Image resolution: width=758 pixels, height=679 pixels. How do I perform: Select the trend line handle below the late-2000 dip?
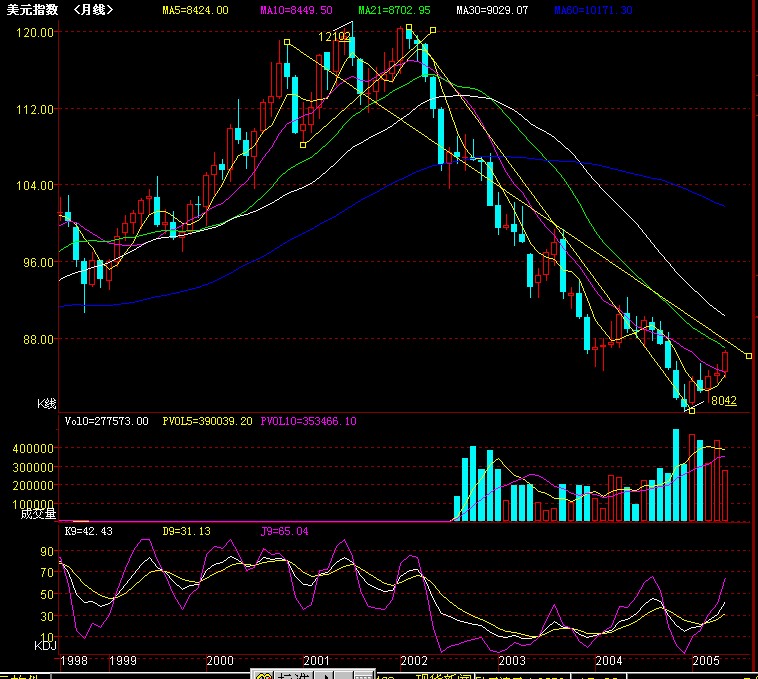click(x=303, y=145)
